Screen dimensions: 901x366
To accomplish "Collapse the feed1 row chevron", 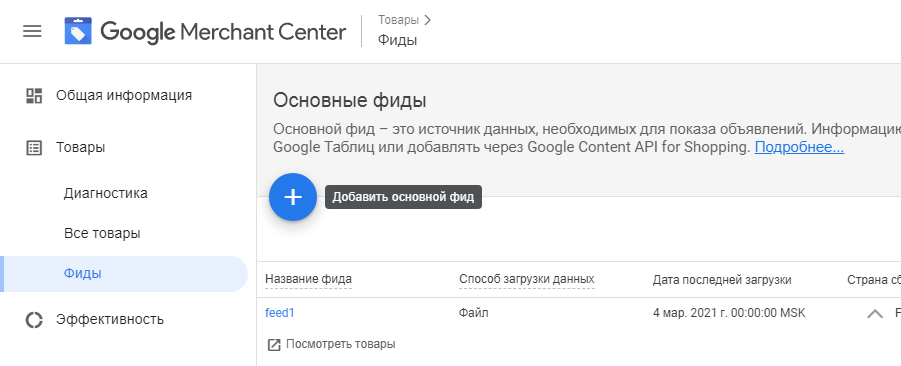I will 875,314.
